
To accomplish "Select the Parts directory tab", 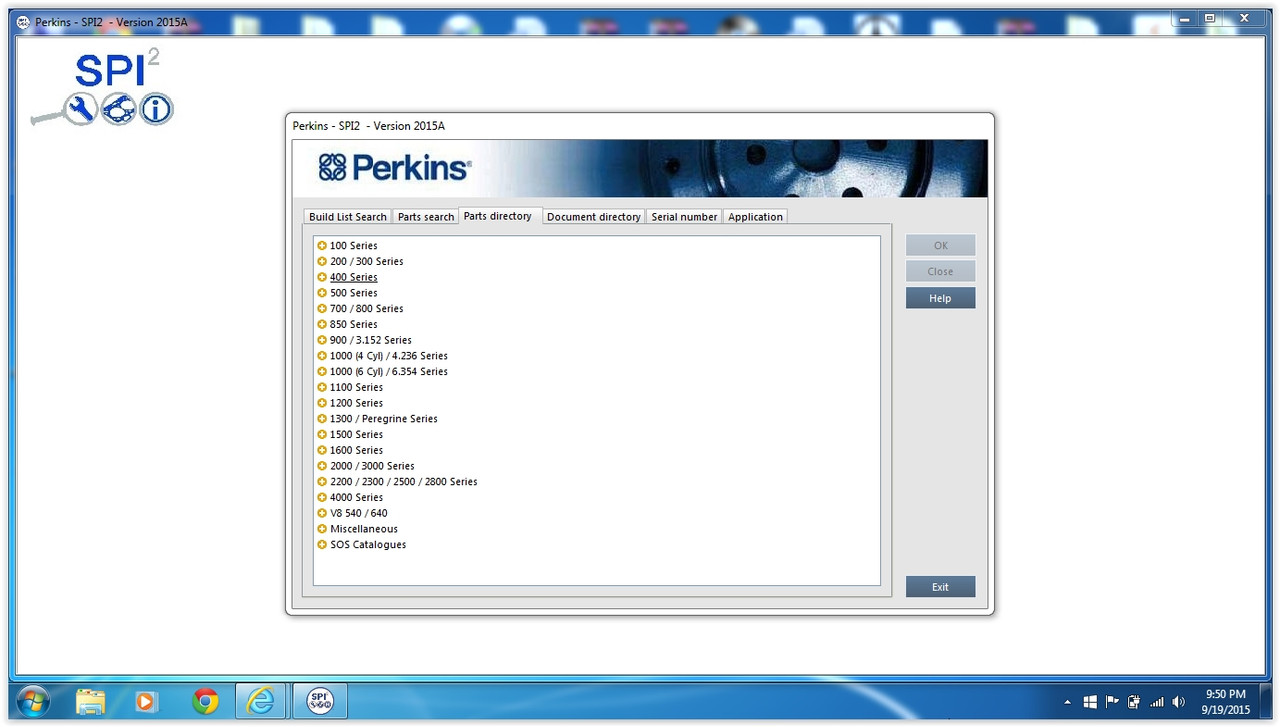I will click(x=498, y=216).
